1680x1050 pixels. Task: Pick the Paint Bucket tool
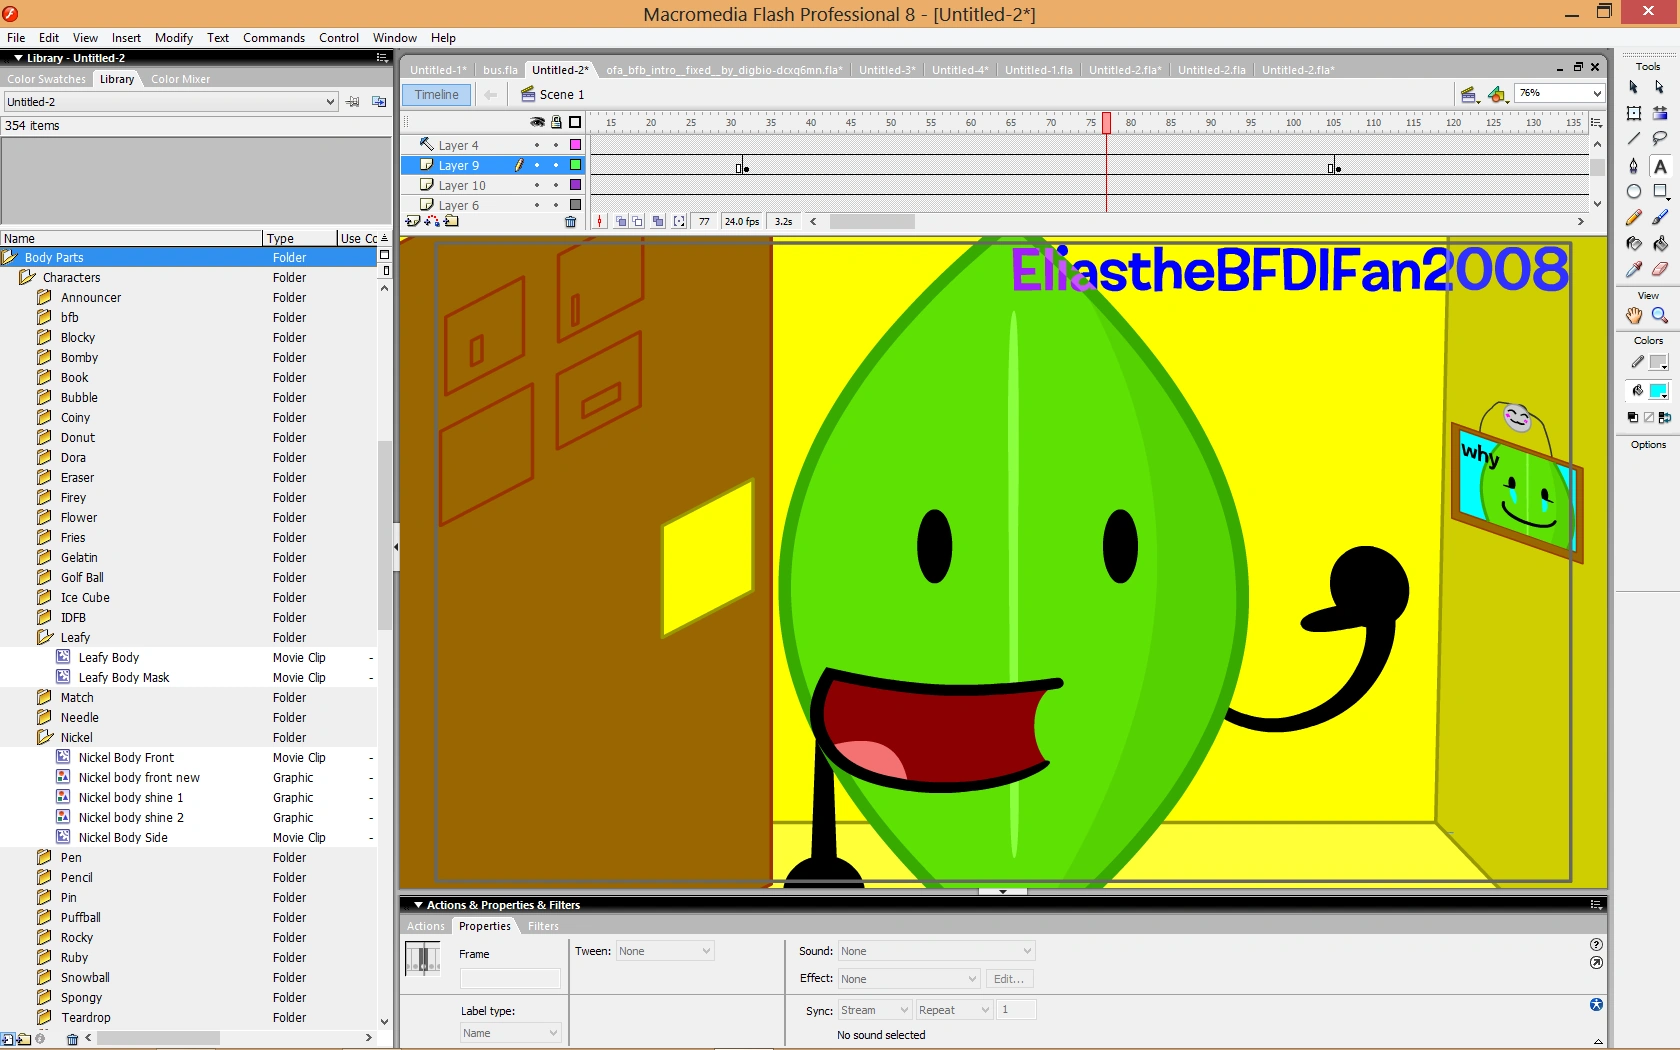coord(1660,244)
